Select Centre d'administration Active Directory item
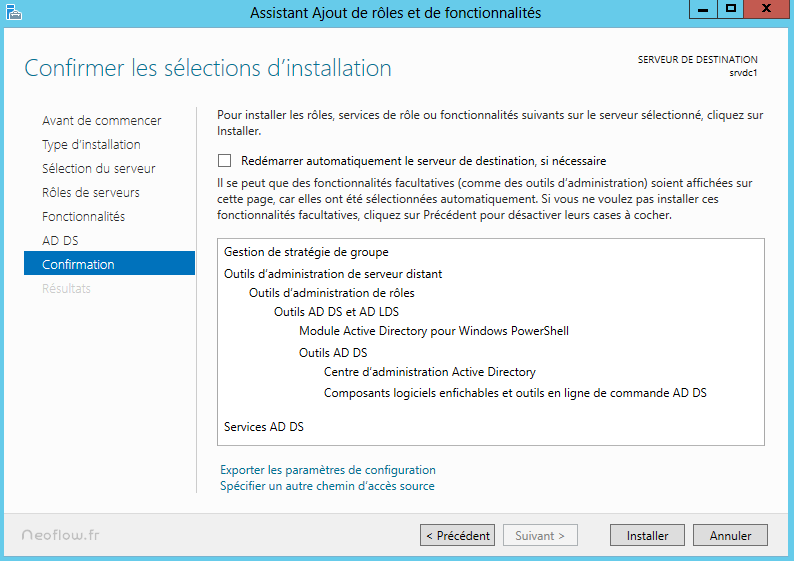The height and width of the screenshot is (561, 794). tap(429, 372)
